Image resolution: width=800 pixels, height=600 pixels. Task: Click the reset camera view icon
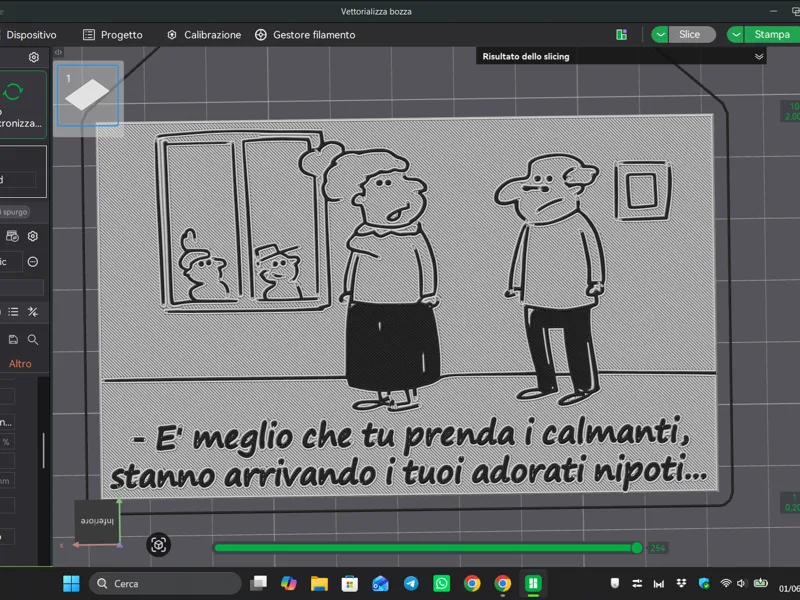click(159, 545)
